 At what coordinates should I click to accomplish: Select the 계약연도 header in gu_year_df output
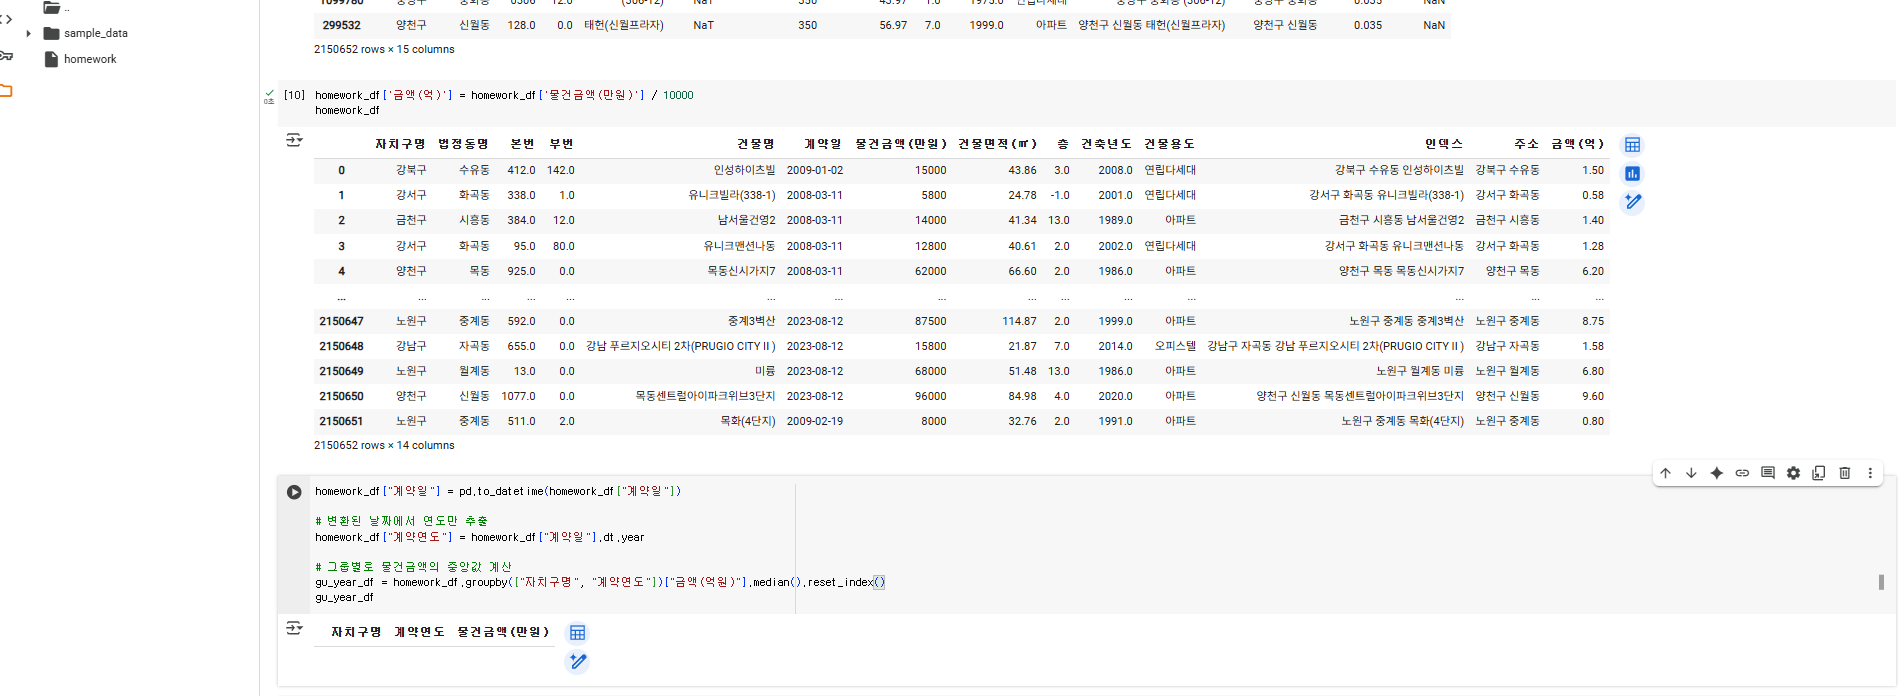click(x=419, y=632)
